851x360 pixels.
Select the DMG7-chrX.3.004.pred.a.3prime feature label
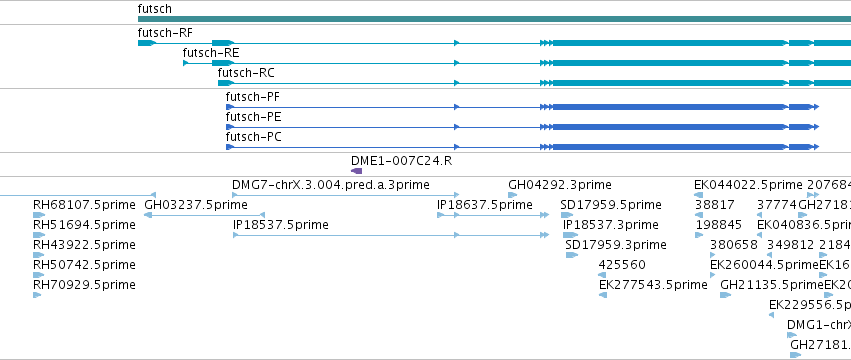click(331, 185)
